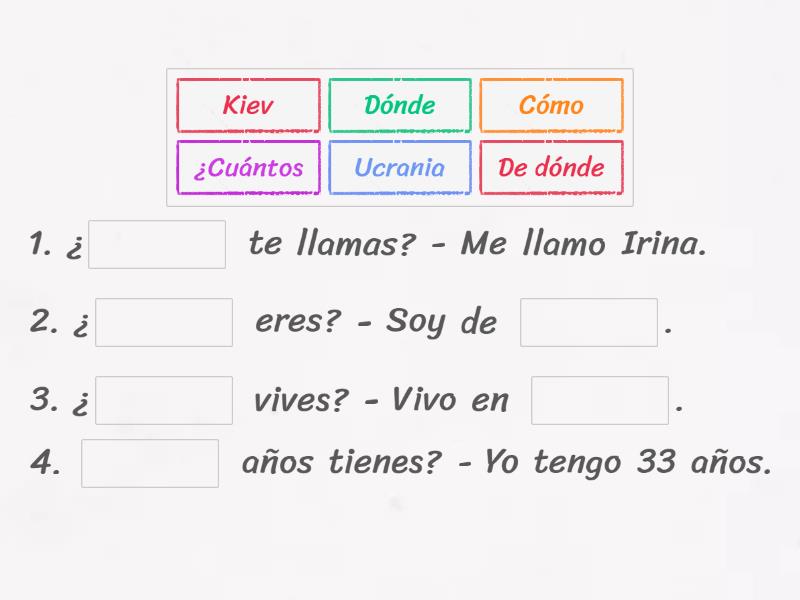Click the text "Yo tengo 33 años."
The width and height of the screenshot is (800, 600).
tap(628, 463)
